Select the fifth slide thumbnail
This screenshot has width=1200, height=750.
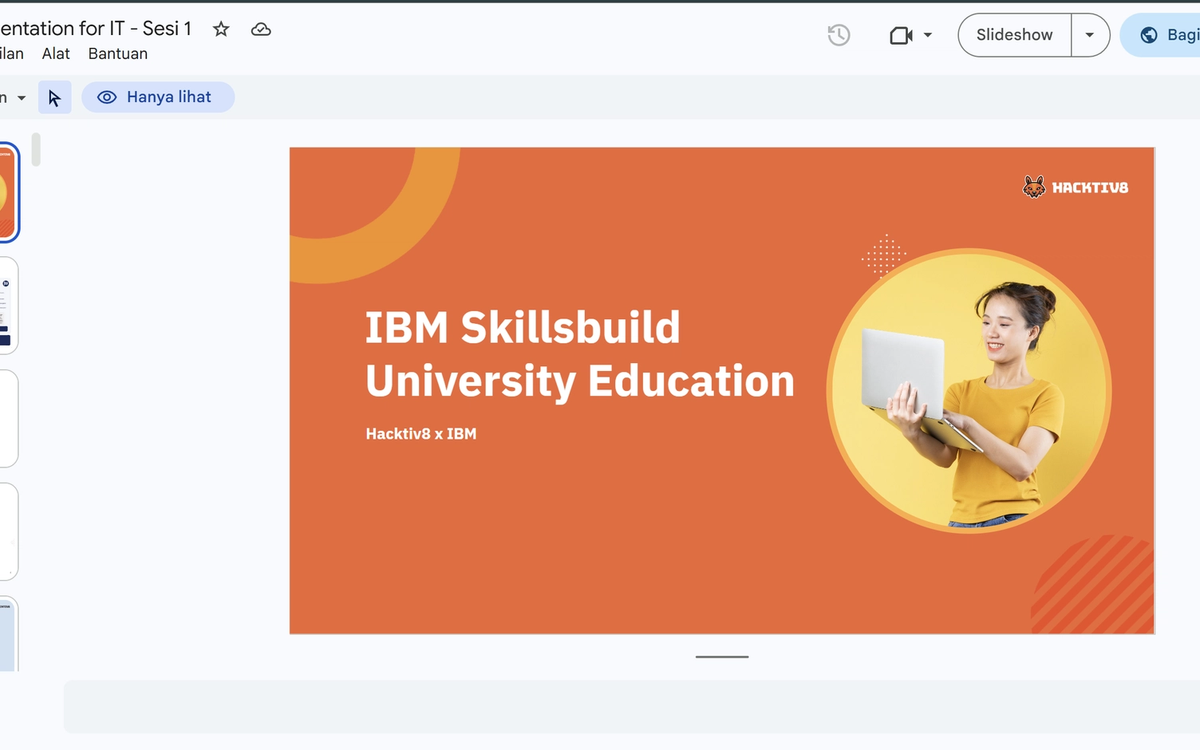(x=8, y=634)
